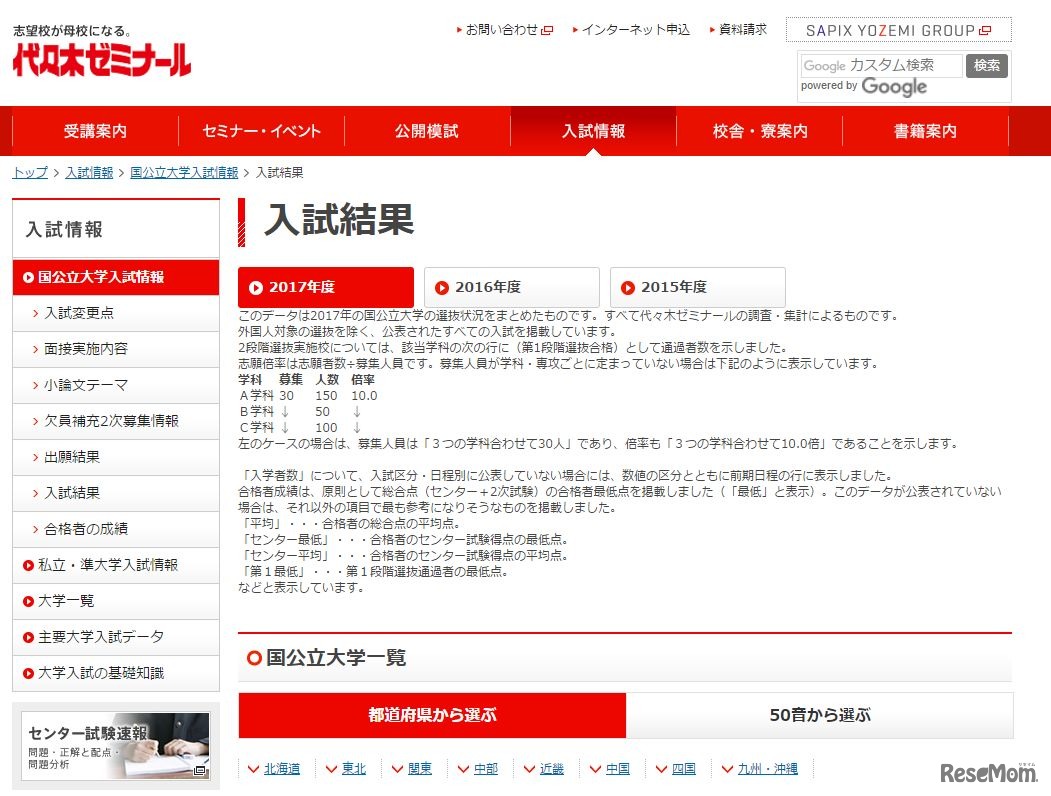Expand the 北海道 region dropdown

281,768
